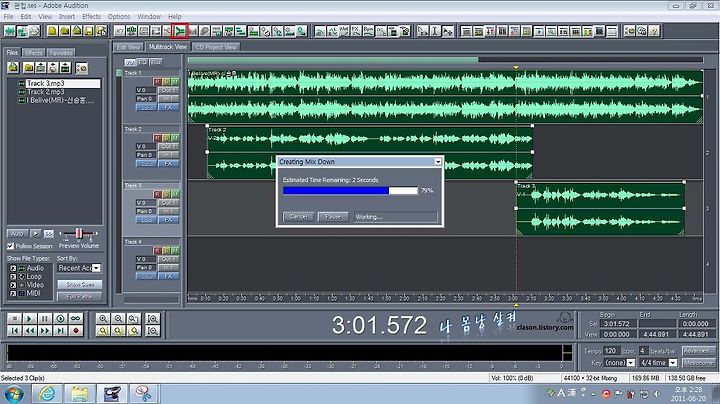
Task: Click Loop Preview button in Files panel
Action: (x=48, y=234)
